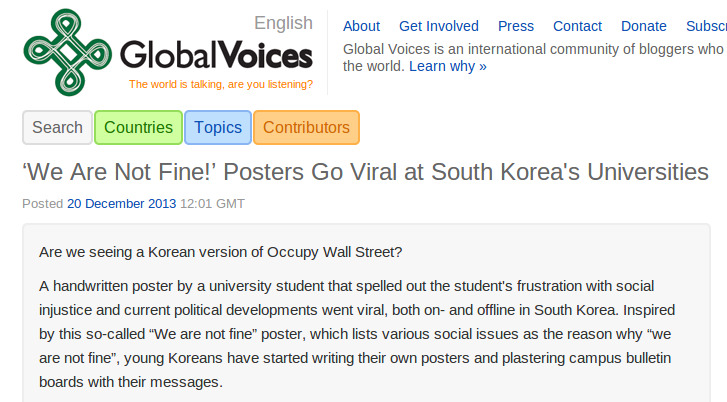The image size is (727, 402).
Task: Click the GlobalVoices wordmark text
Action: [x=217, y=55]
